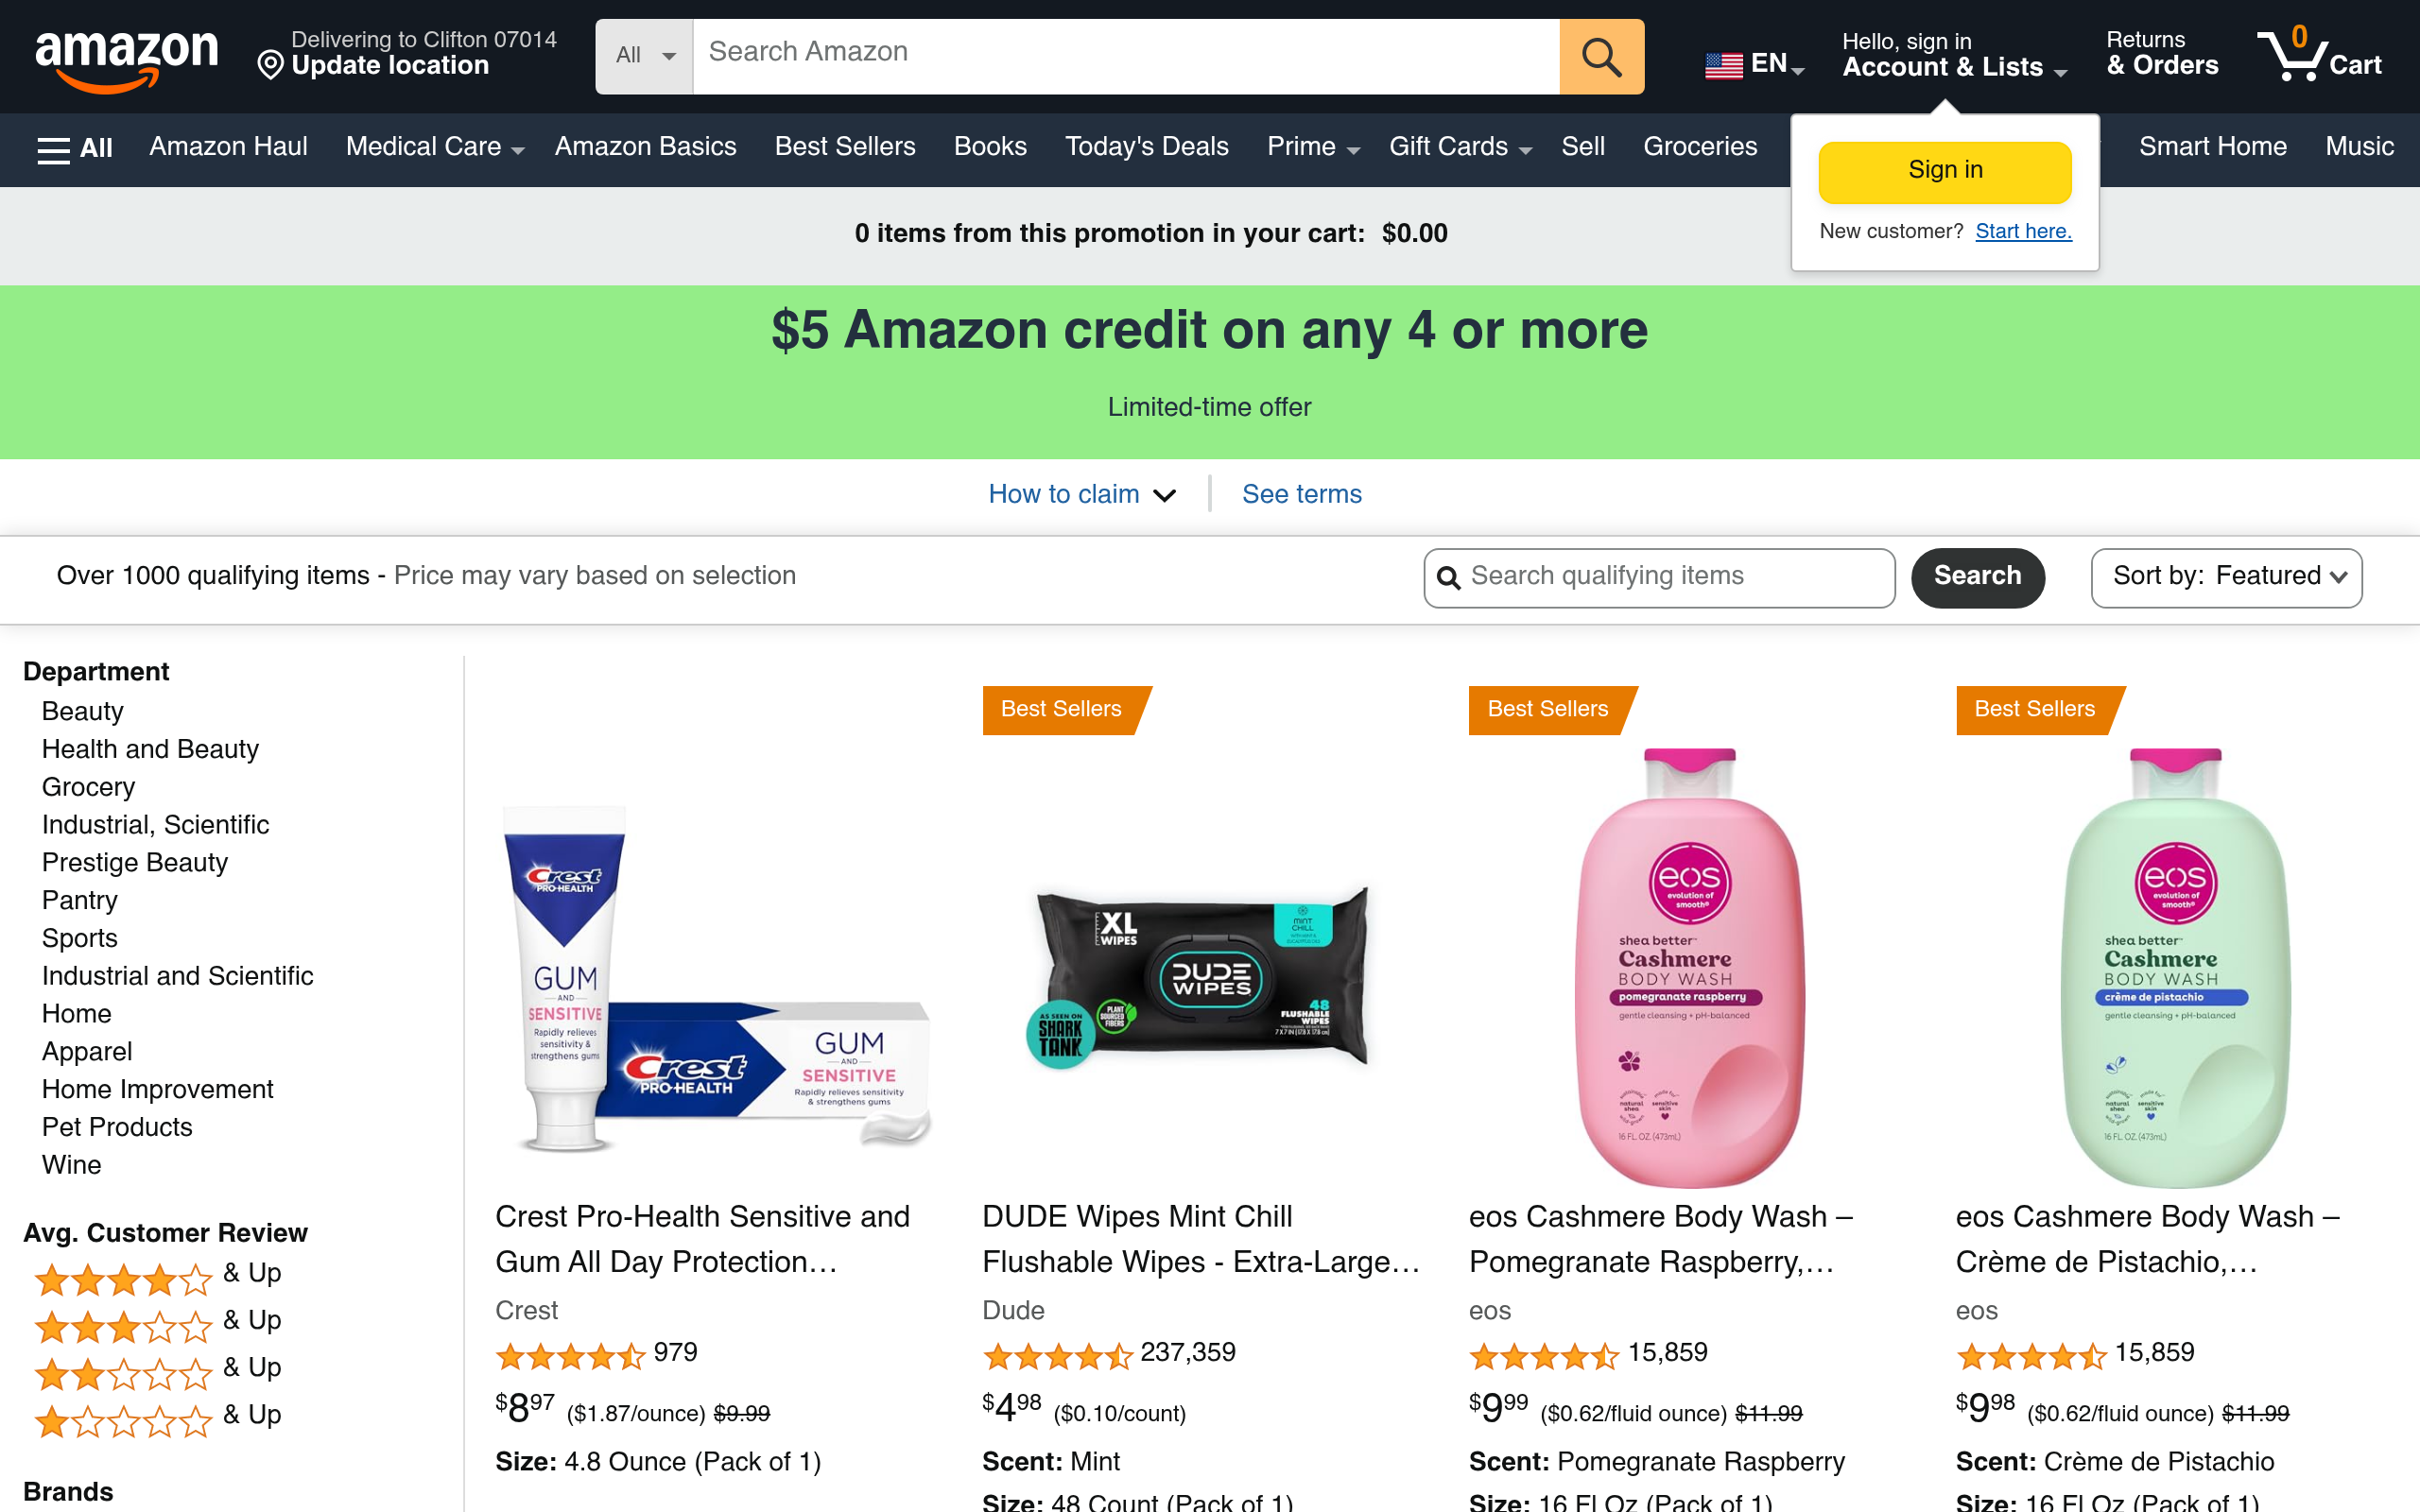Open the DUDE Wipes product image

coord(1201,976)
